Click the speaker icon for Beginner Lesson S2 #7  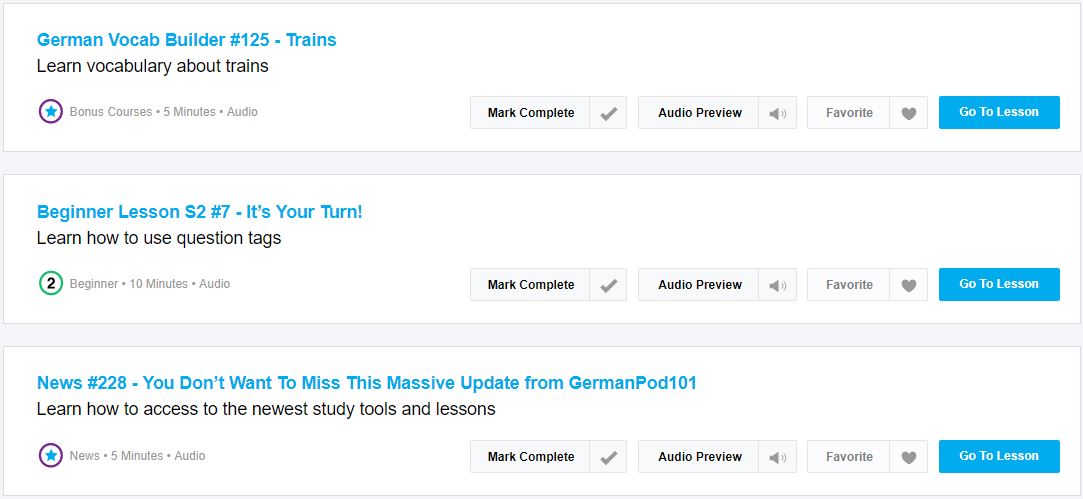[x=778, y=286]
